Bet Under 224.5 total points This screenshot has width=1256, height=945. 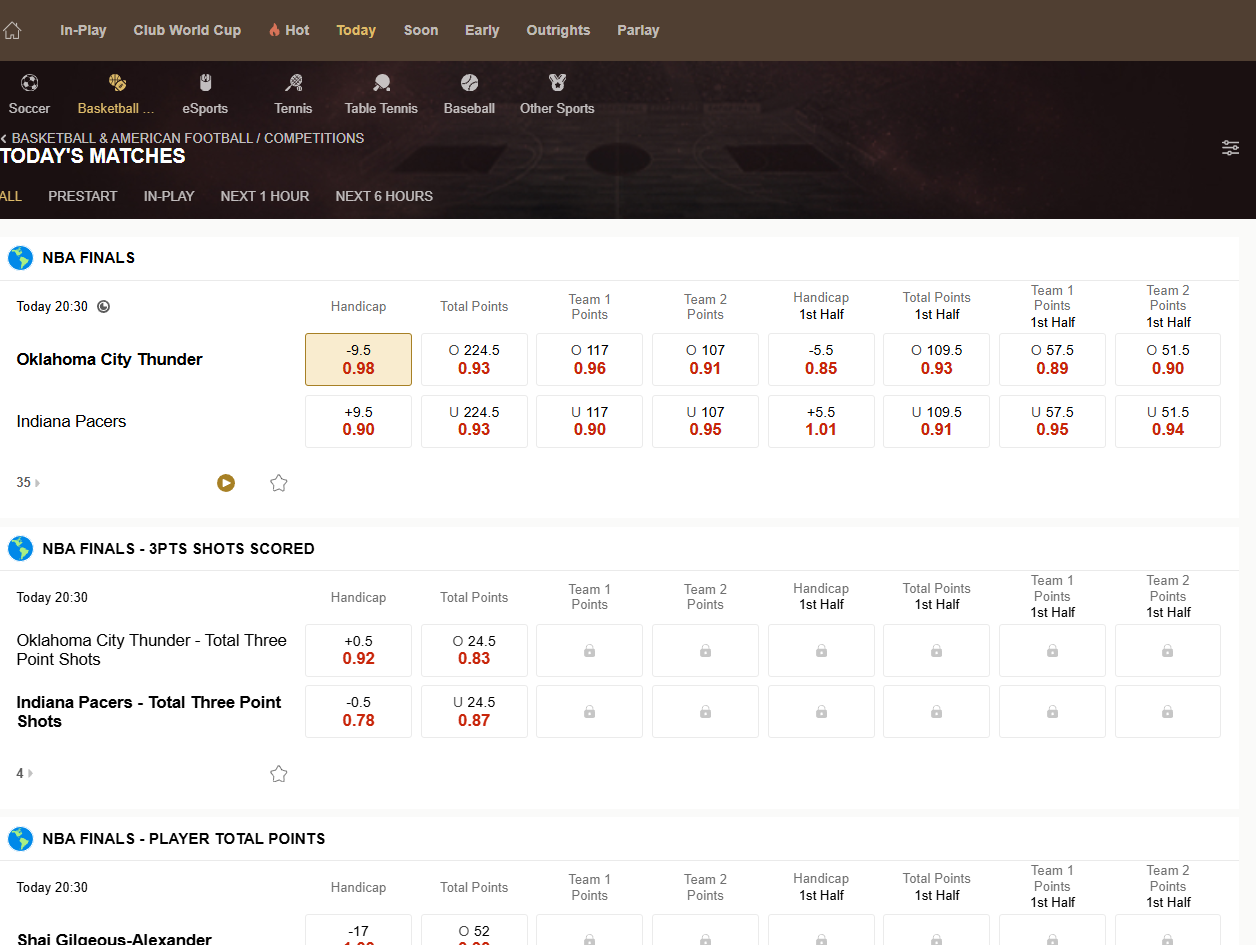(x=474, y=421)
